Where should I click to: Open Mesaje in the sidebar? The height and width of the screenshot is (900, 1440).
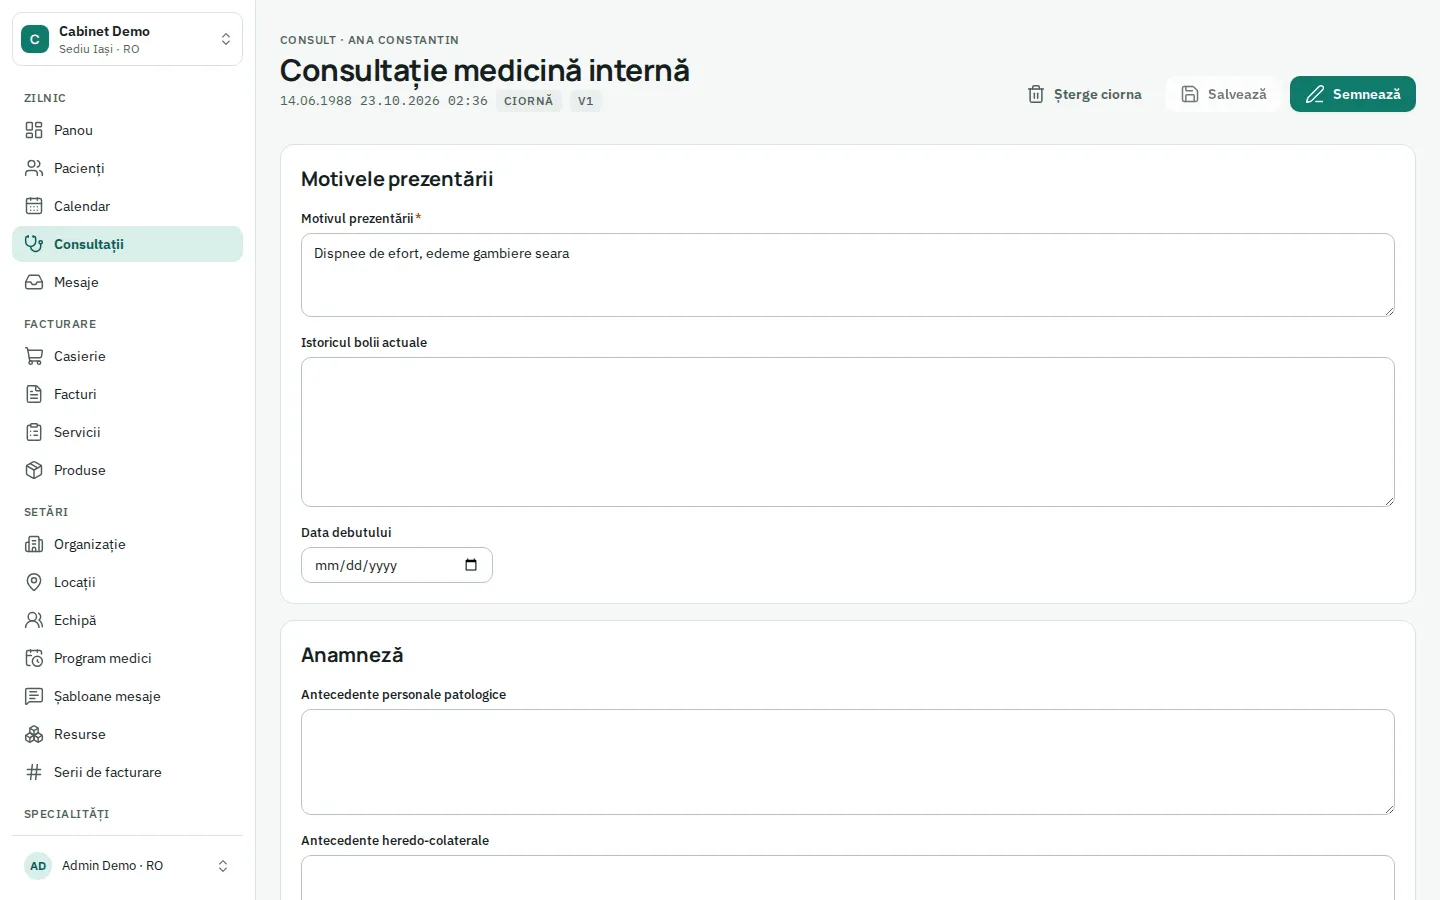127,282
